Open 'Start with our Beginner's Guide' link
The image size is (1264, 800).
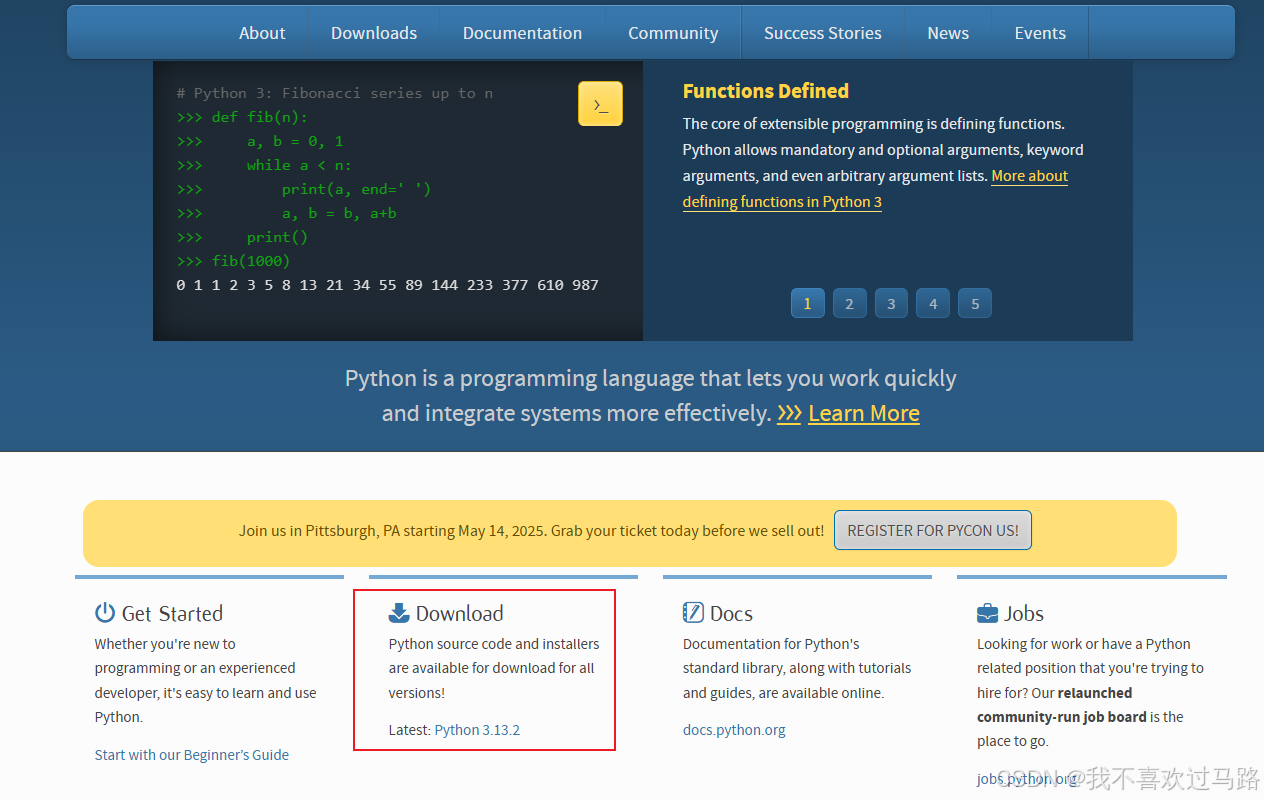(x=192, y=755)
